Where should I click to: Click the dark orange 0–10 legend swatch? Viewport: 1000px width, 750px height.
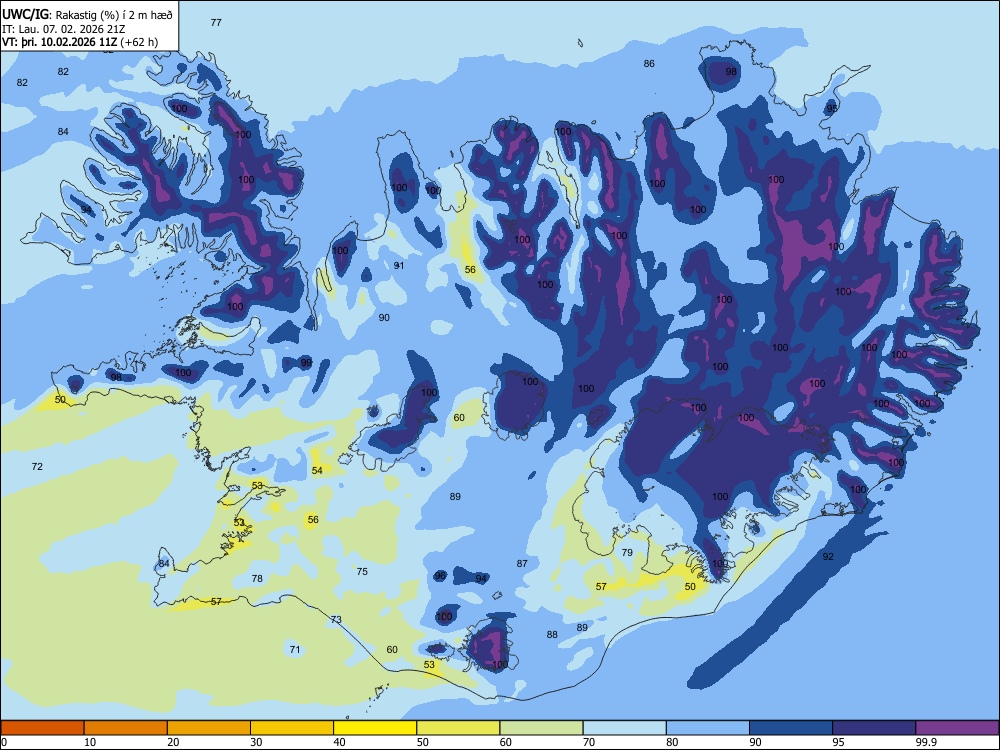point(42,728)
